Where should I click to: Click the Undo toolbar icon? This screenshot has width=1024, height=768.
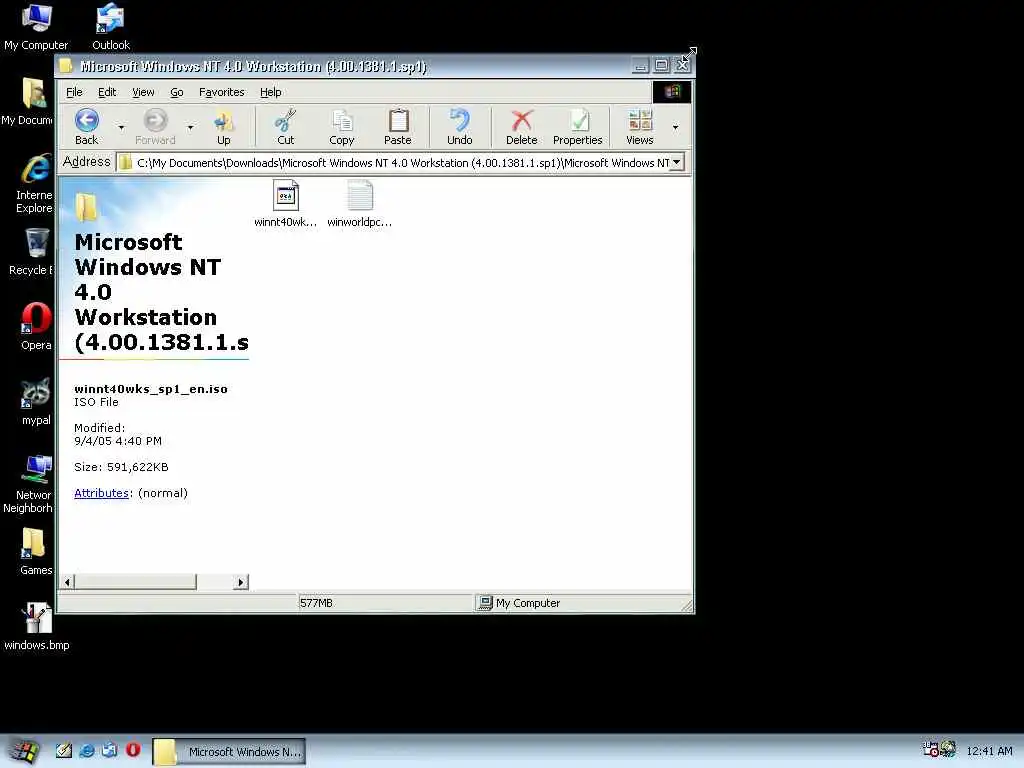click(x=460, y=127)
